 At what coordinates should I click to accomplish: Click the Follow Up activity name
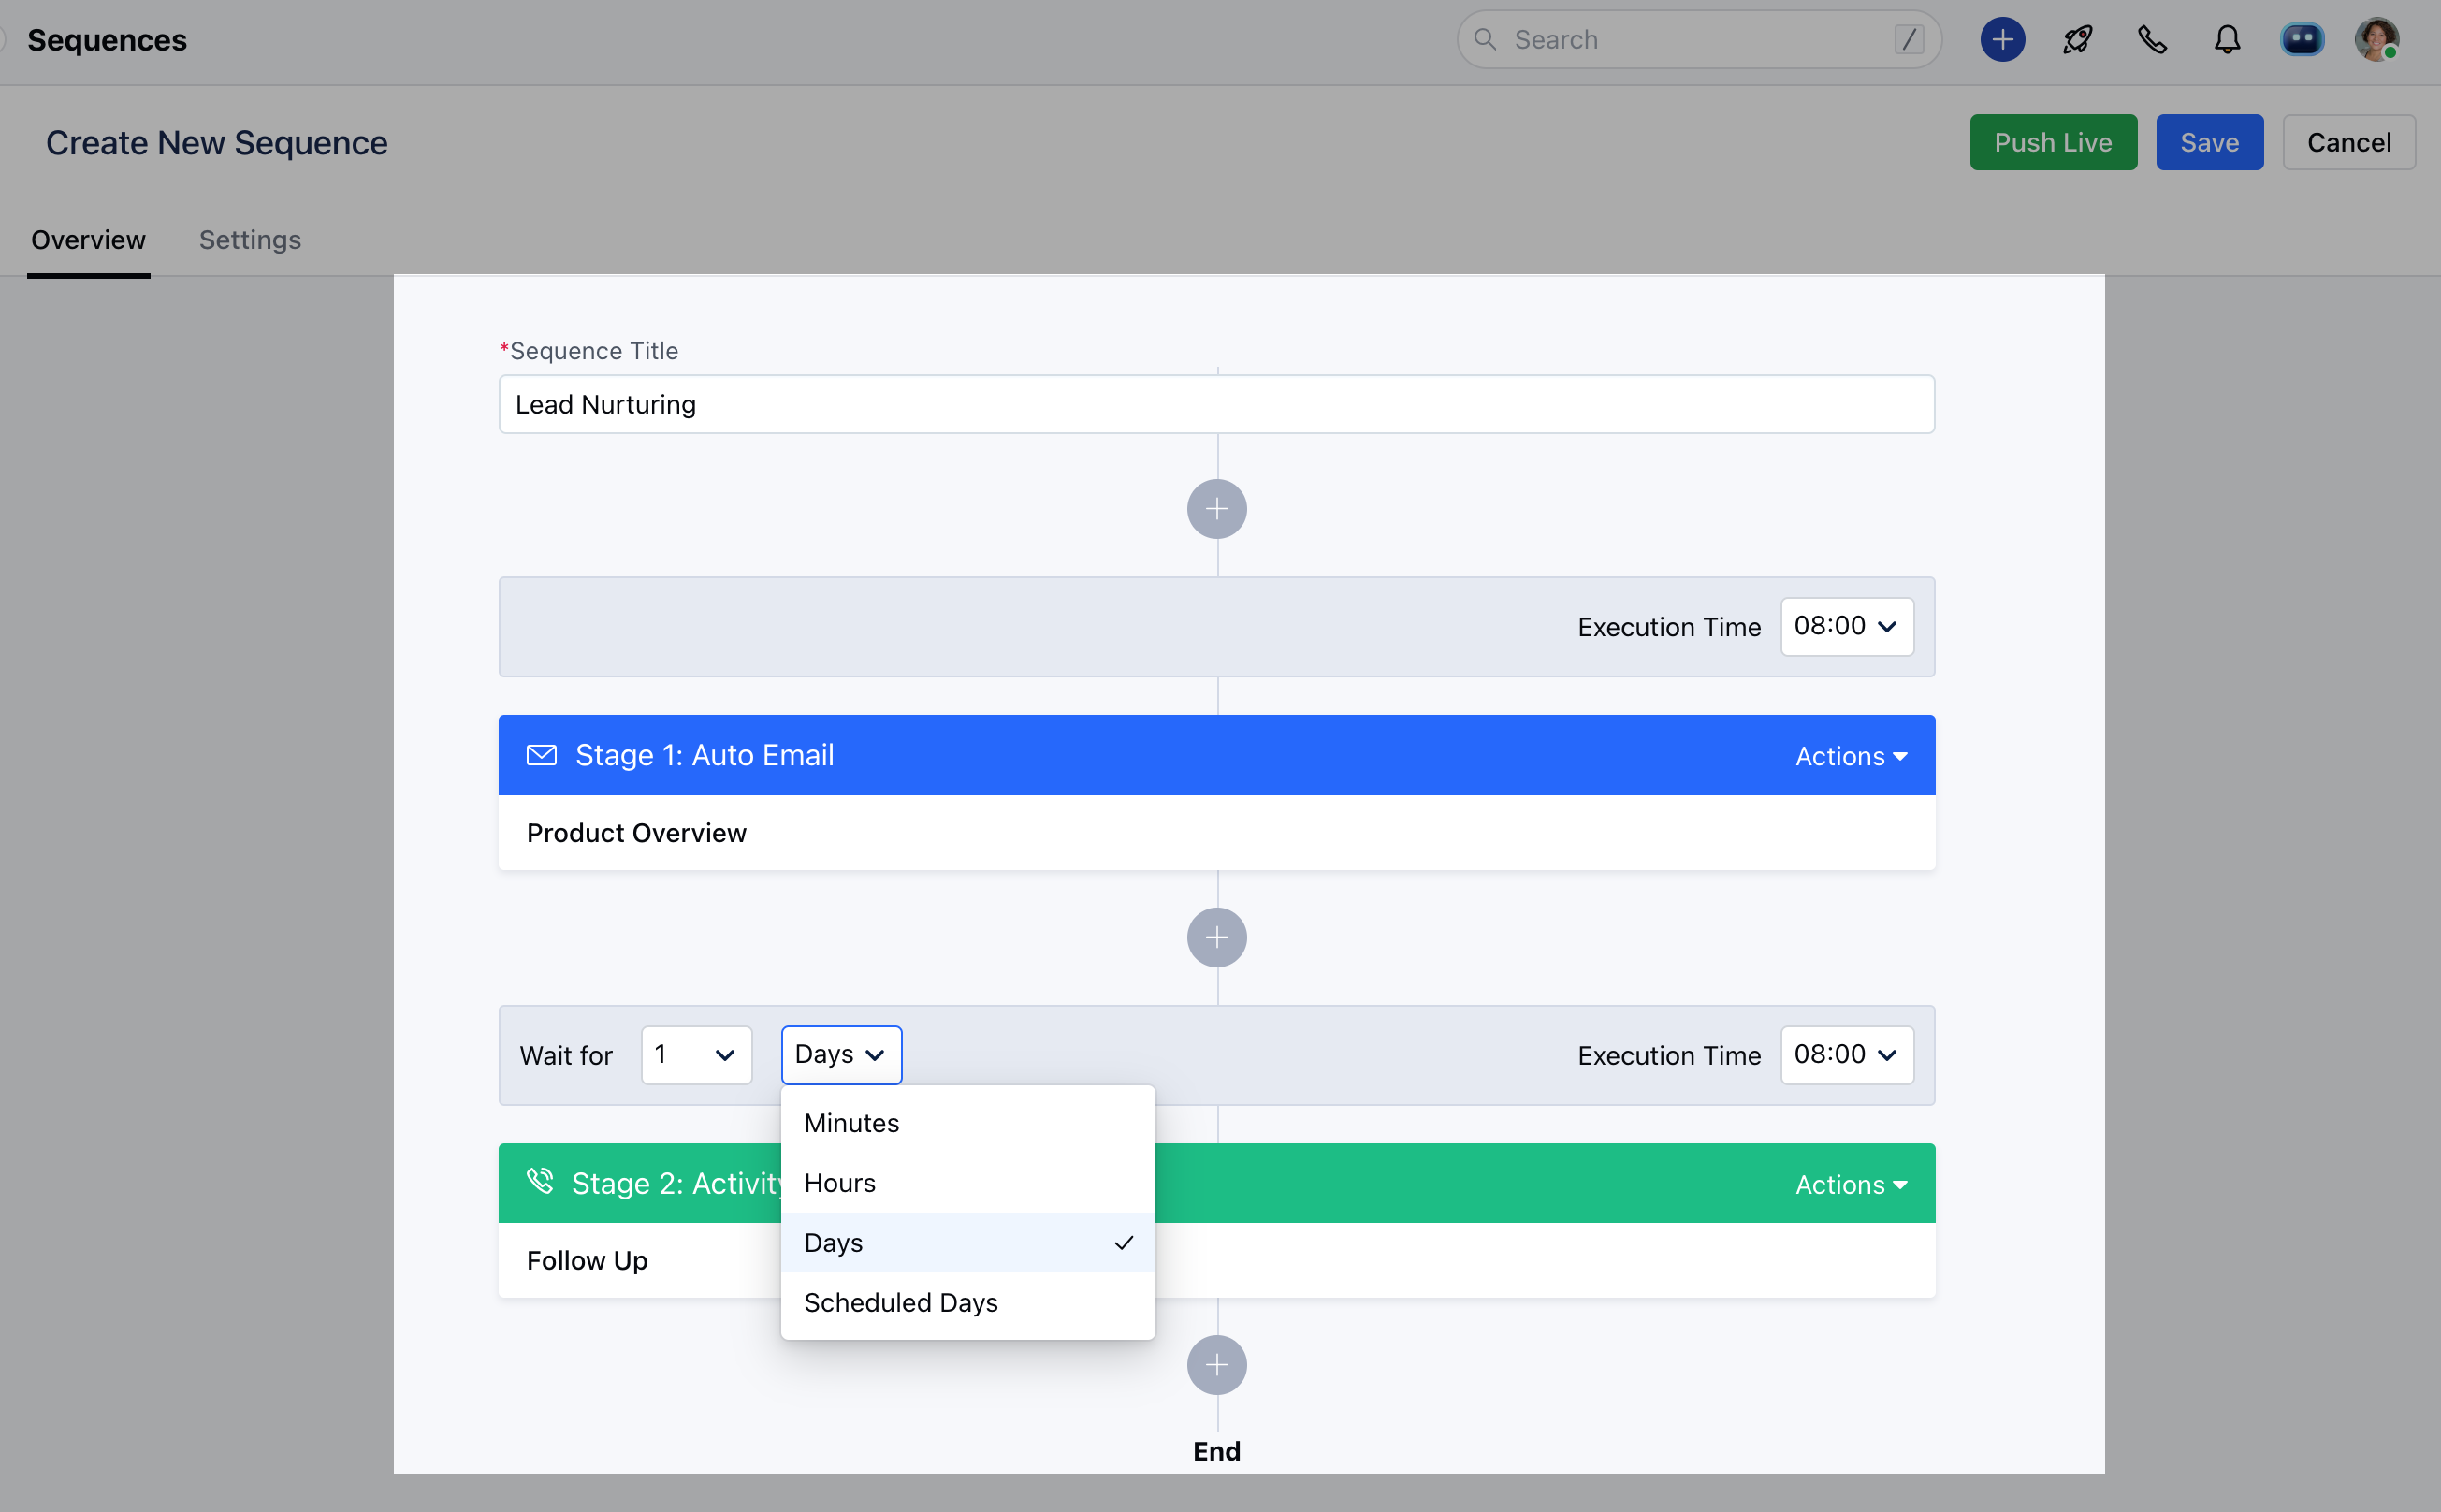click(x=587, y=1261)
